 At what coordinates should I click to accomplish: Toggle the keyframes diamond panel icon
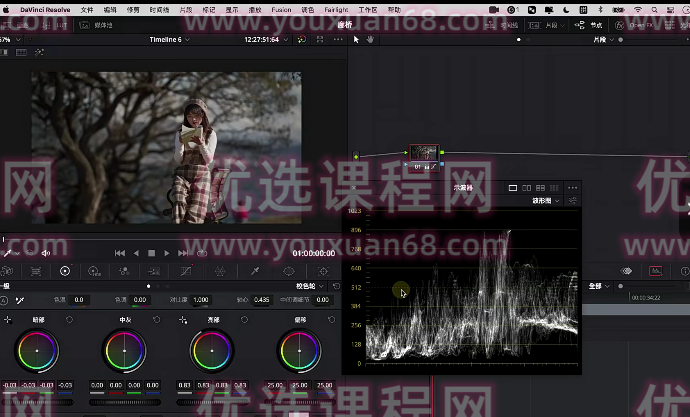click(x=627, y=271)
